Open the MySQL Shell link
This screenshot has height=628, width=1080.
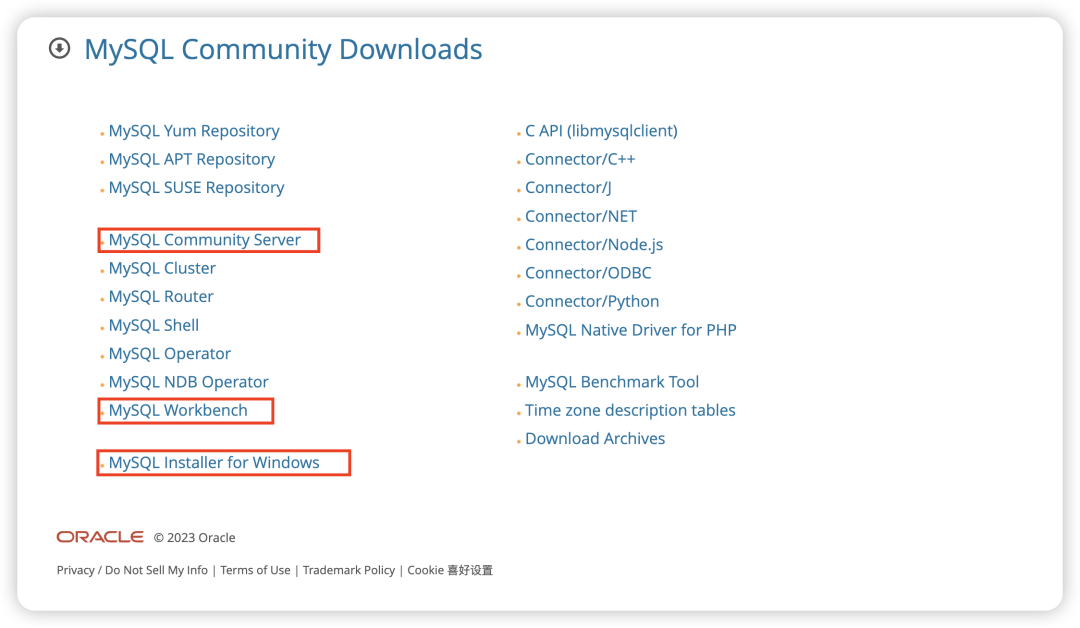coord(154,325)
